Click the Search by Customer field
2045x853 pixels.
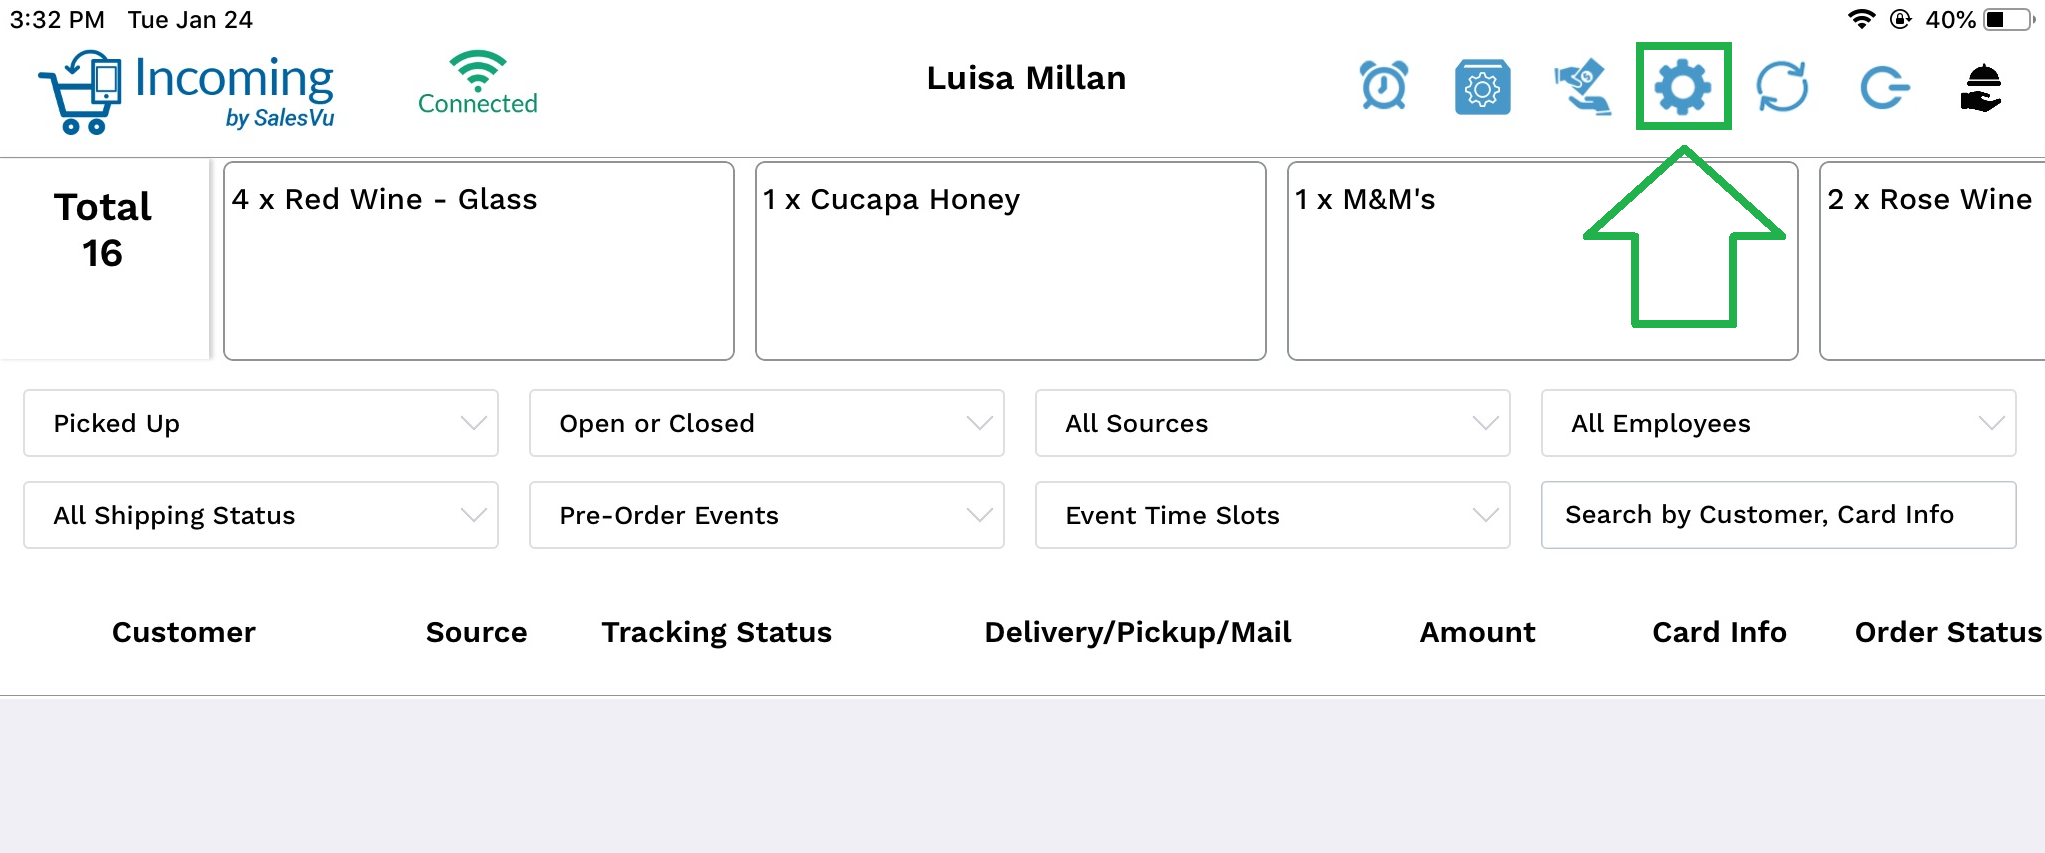point(1778,515)
